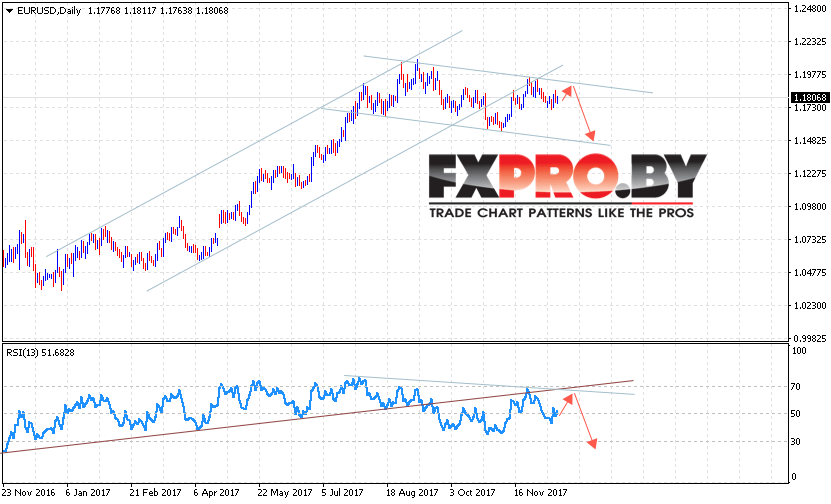Click the 3 Oct 2017 date label

tap(472, 492)
